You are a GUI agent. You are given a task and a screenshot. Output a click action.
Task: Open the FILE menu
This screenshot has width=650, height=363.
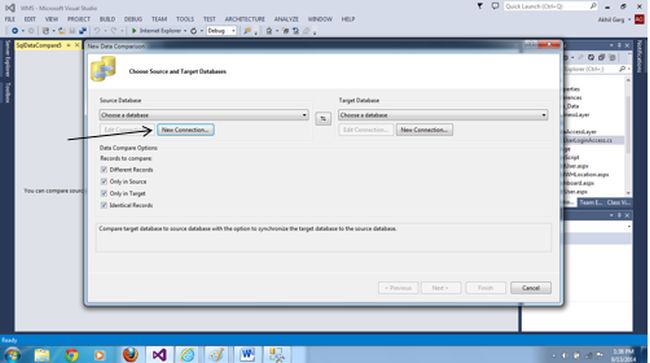10,19
